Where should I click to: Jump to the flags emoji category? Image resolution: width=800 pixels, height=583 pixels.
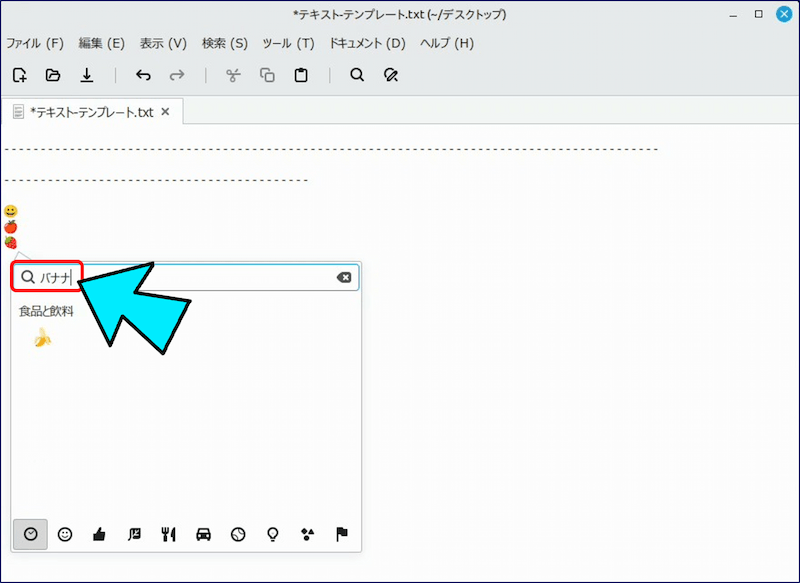[342, 534]
